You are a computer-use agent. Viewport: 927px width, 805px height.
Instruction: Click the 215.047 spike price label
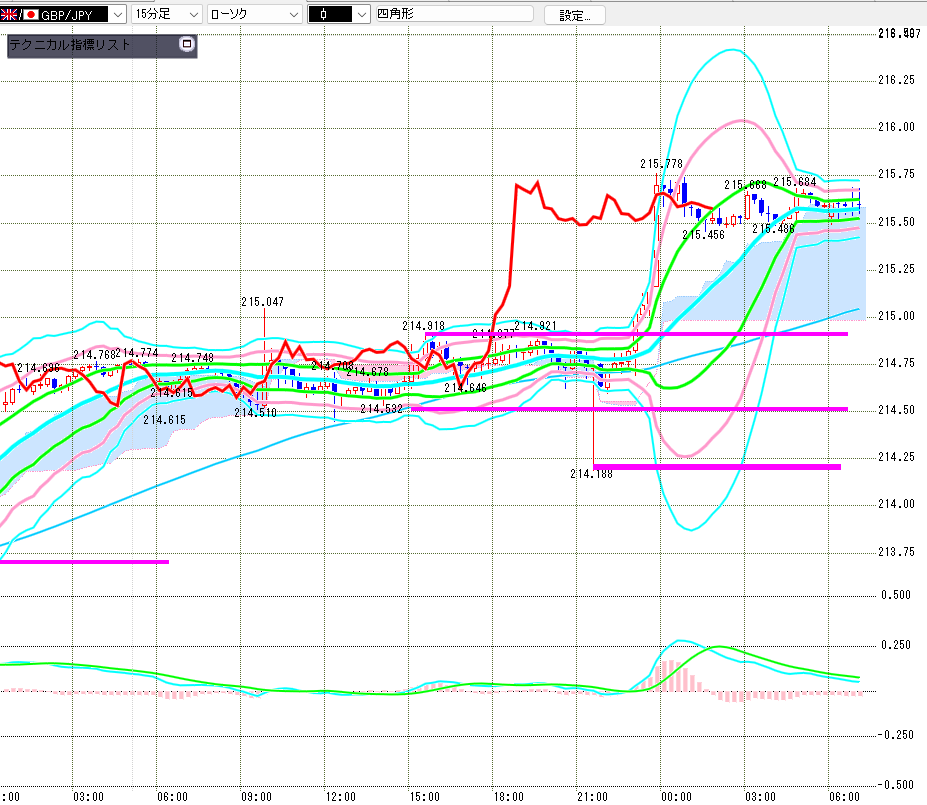pos(262,302)
